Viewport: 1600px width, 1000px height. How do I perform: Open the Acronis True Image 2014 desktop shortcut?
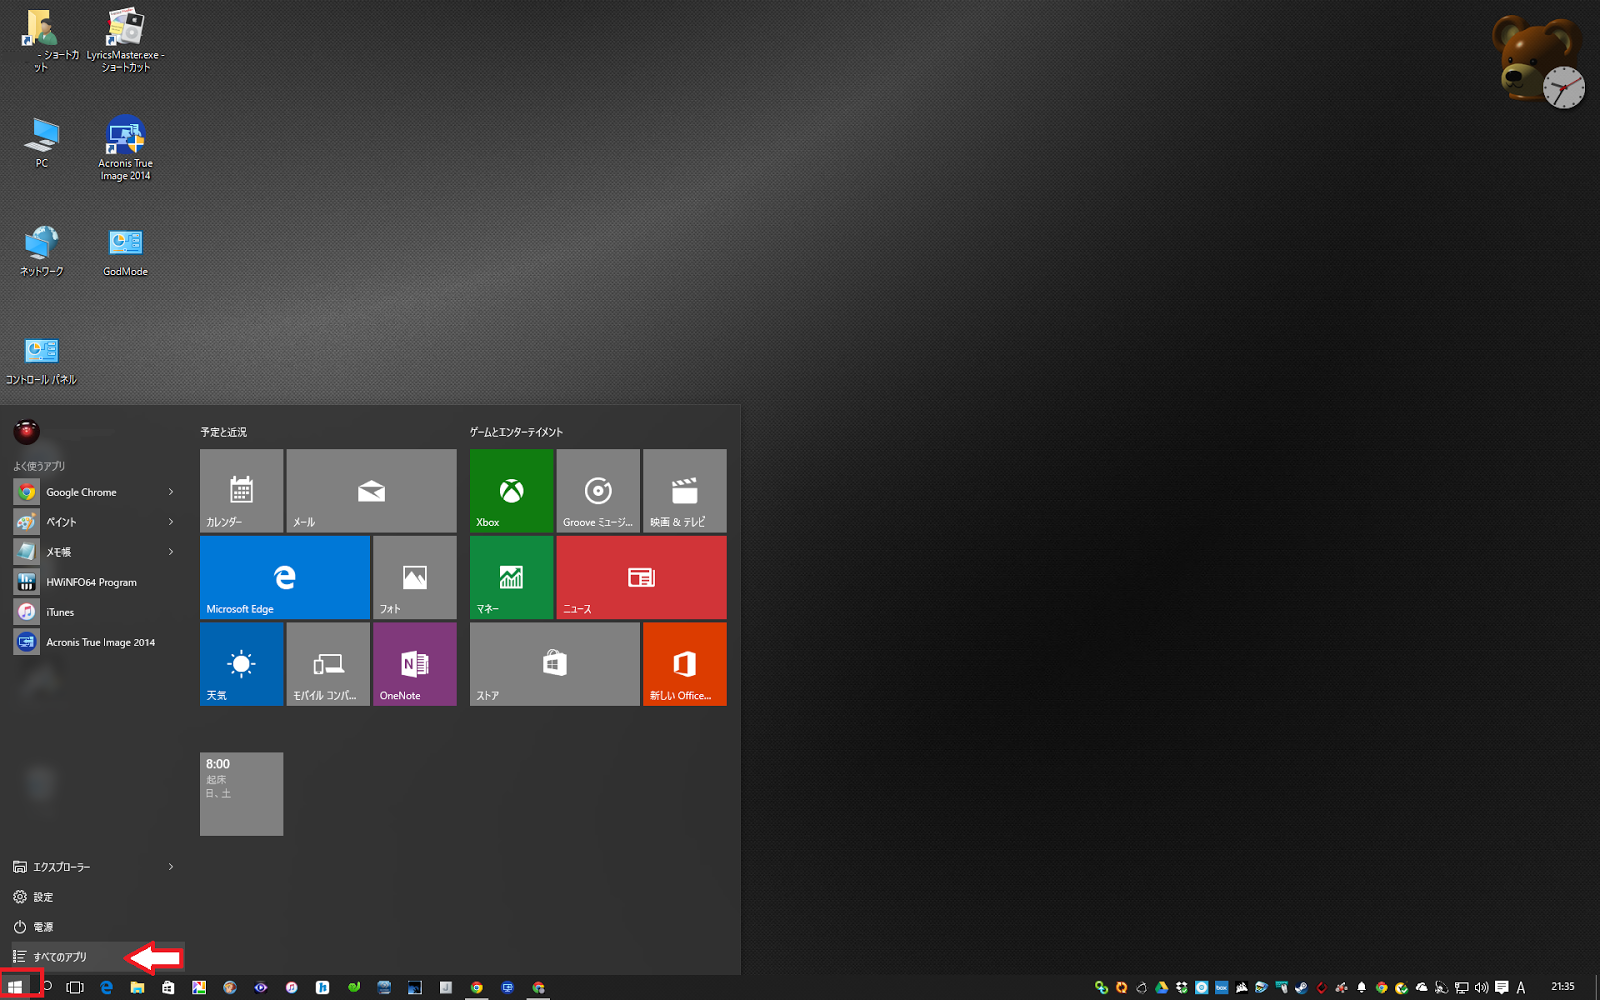[125, 148]
